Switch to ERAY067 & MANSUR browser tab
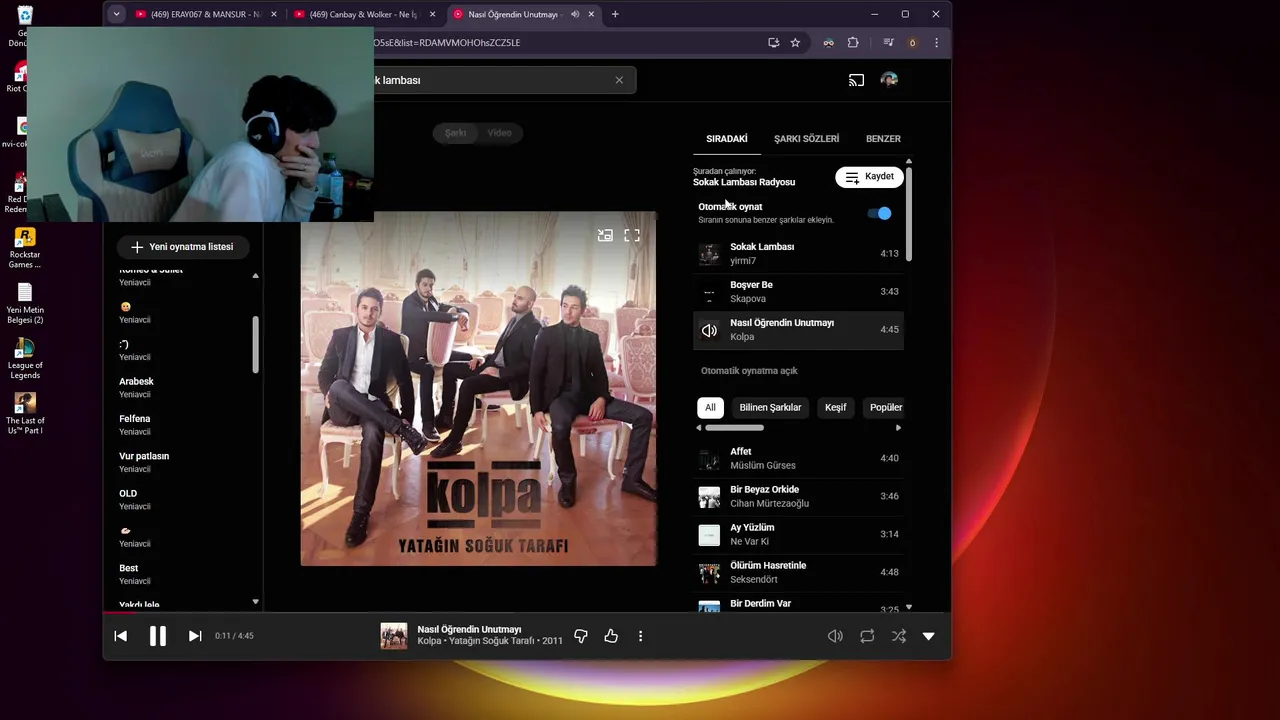This screenshot has width=1280, height=720. click(205, 14)
